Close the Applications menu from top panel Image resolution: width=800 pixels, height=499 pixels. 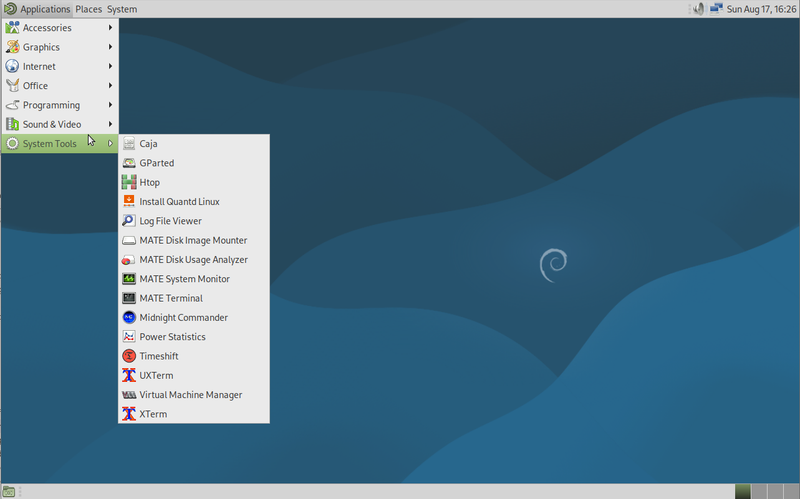click(37, 9)
